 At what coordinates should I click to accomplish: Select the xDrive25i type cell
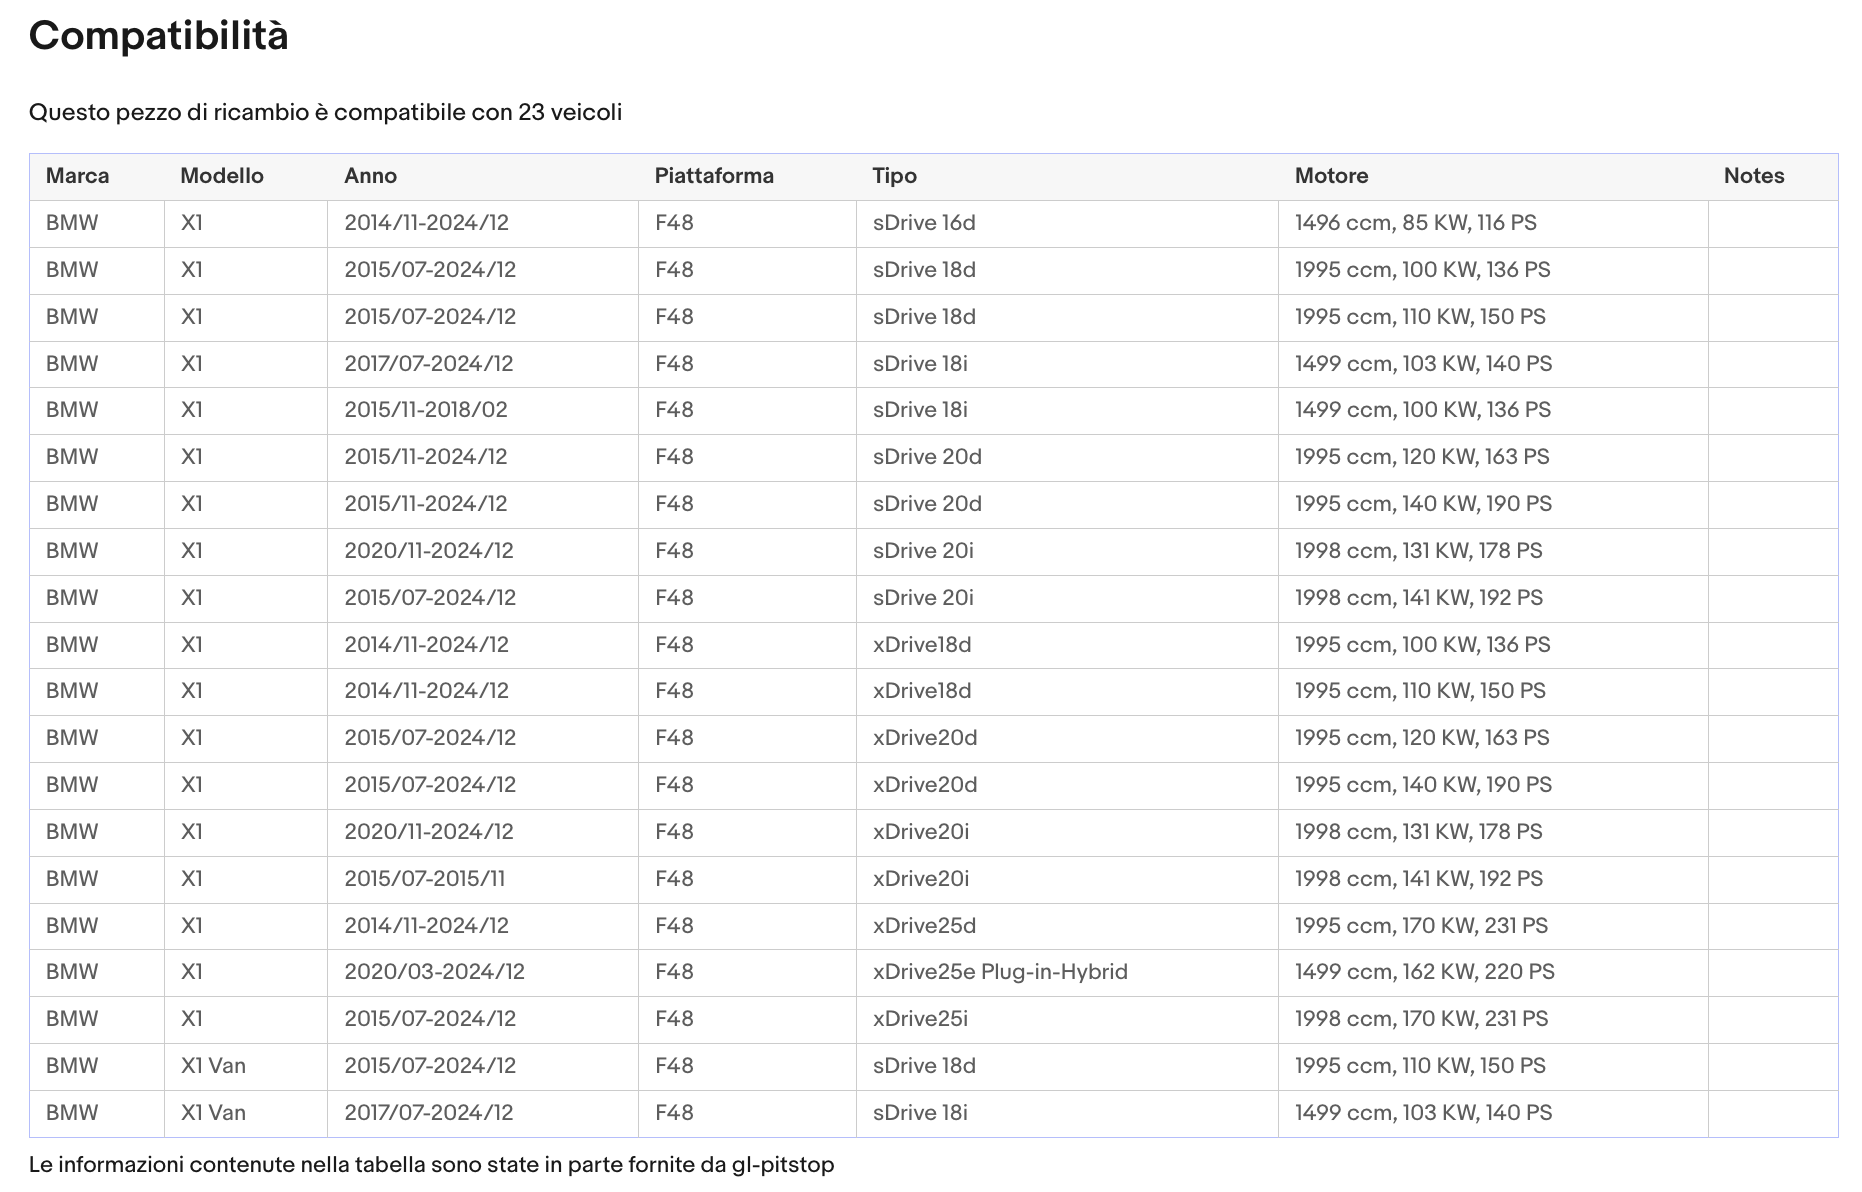(1067, 1019)
